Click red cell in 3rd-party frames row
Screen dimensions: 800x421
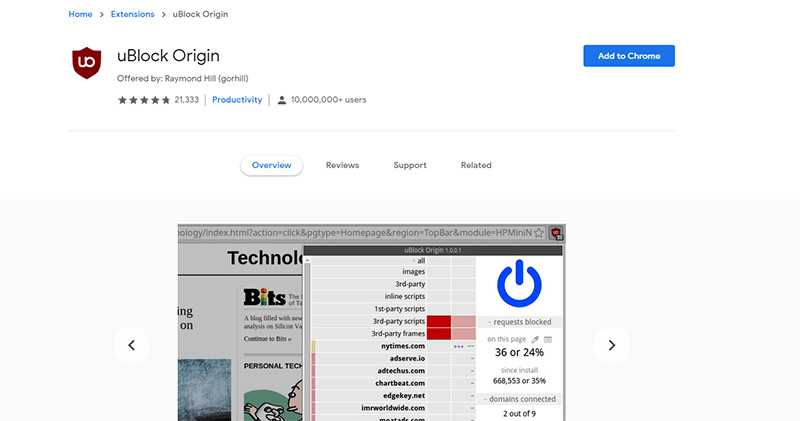[439, 334]
